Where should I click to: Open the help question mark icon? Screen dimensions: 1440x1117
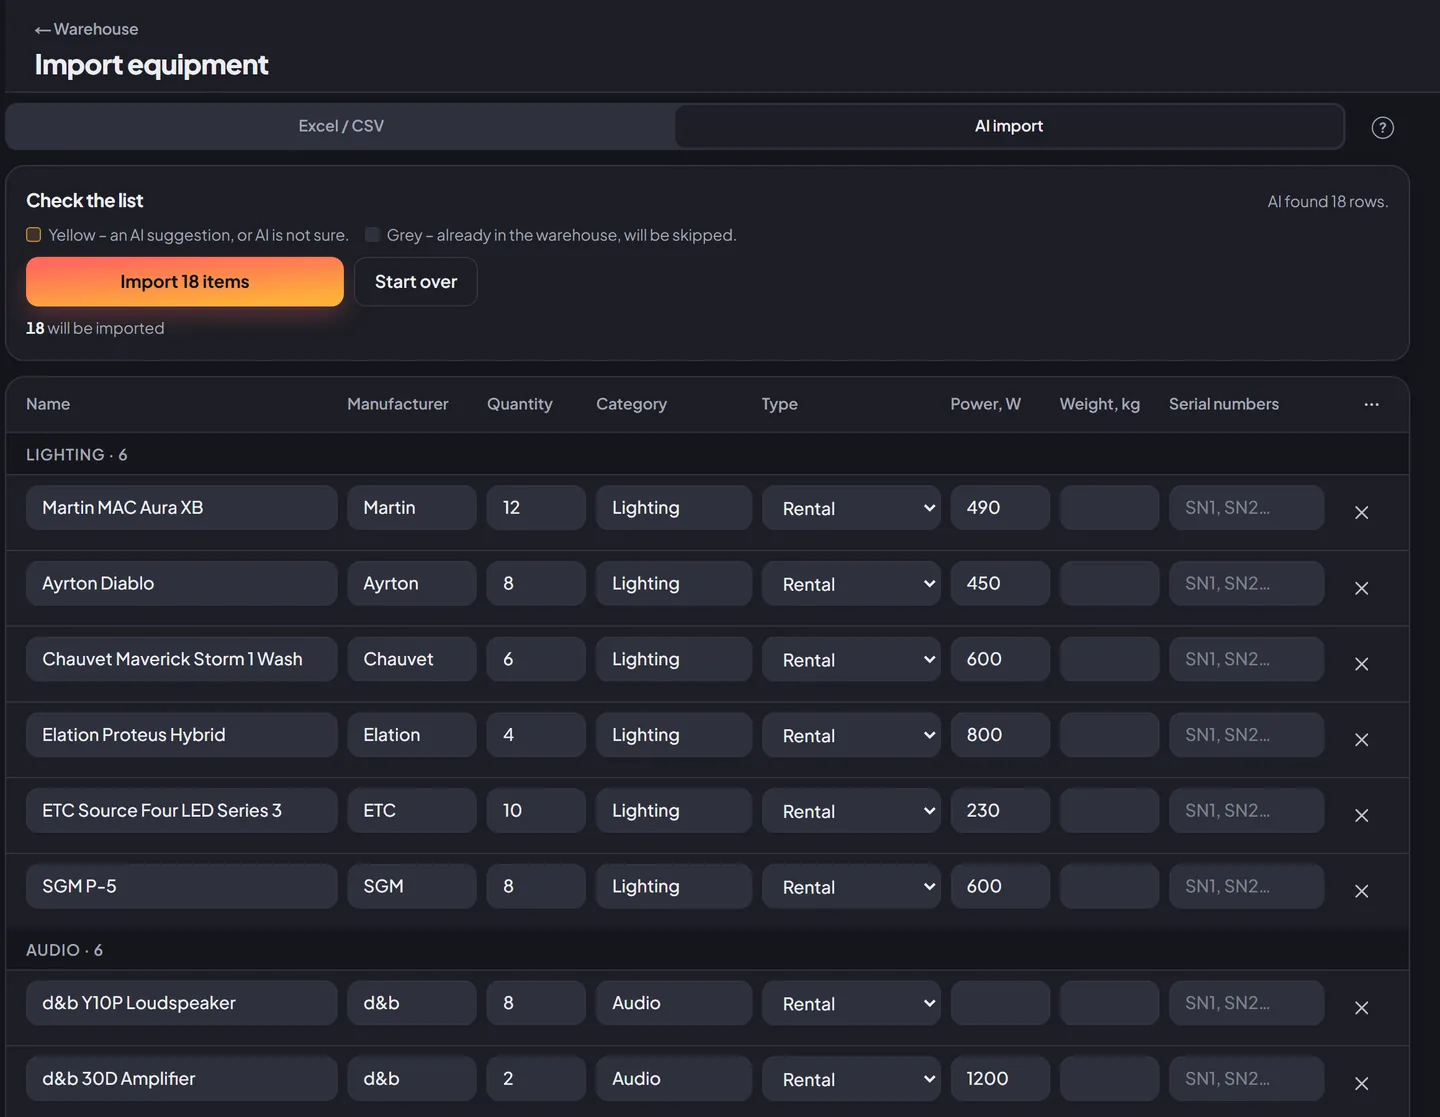coord(1382,127)
